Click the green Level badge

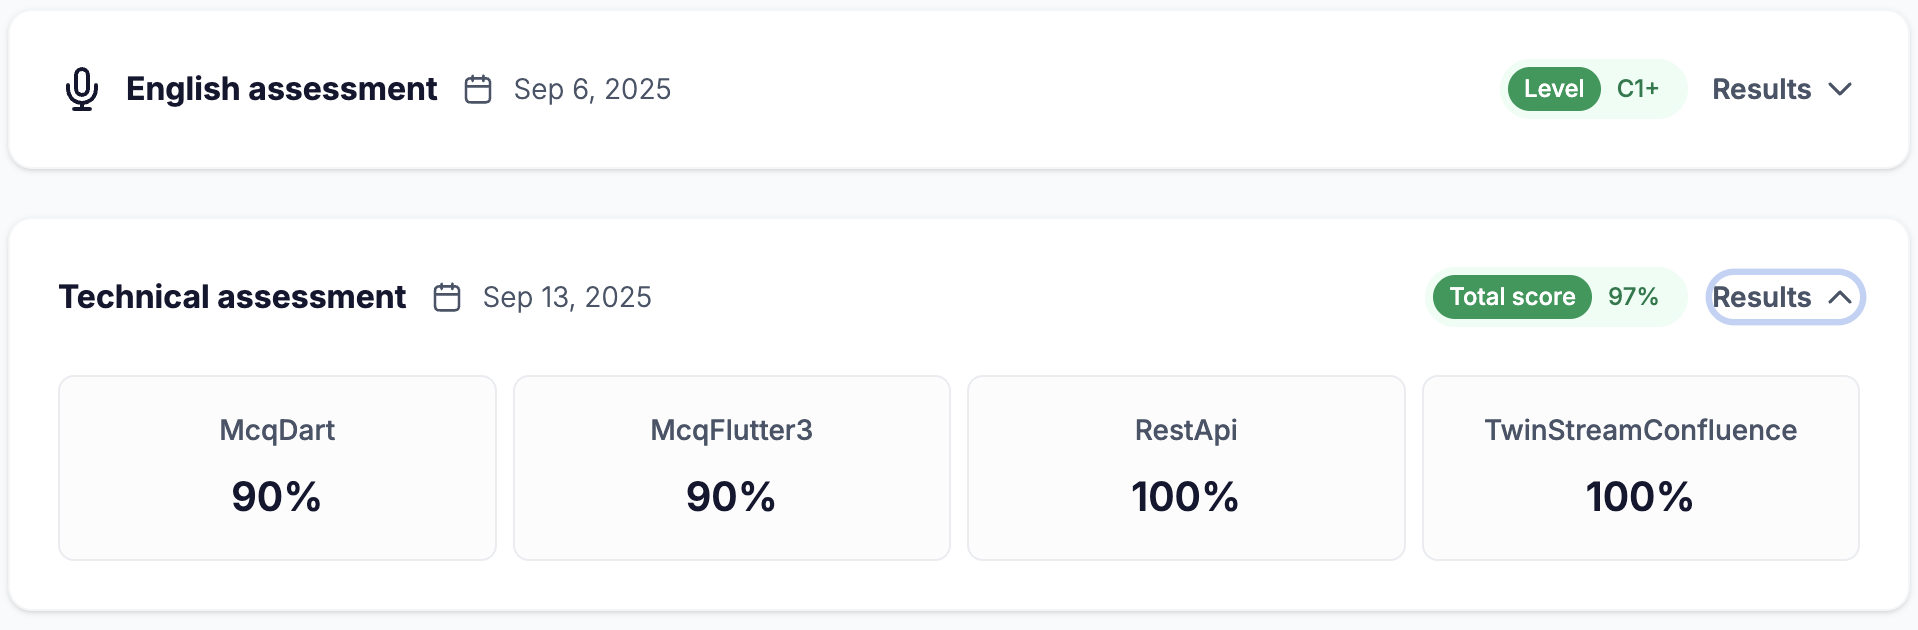coord(1553,89)
